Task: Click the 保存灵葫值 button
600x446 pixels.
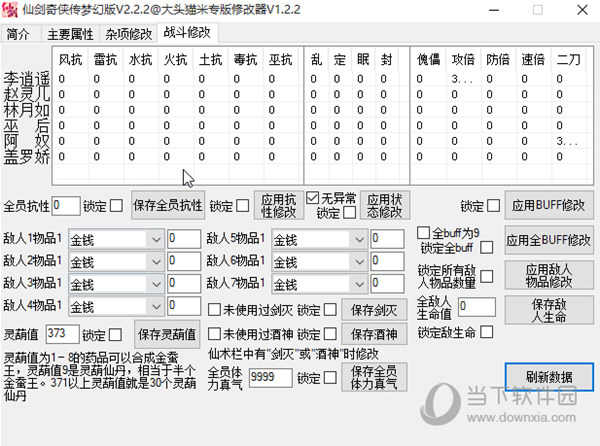Action: 167,334
